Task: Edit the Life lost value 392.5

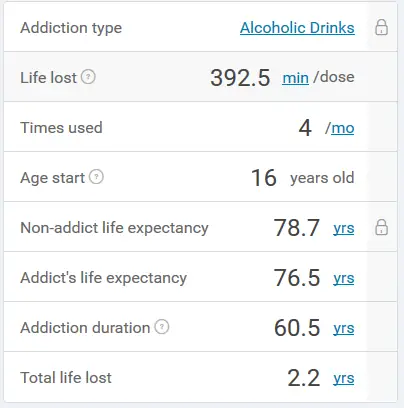Action: pyautogui.click(x=240, y=78)
